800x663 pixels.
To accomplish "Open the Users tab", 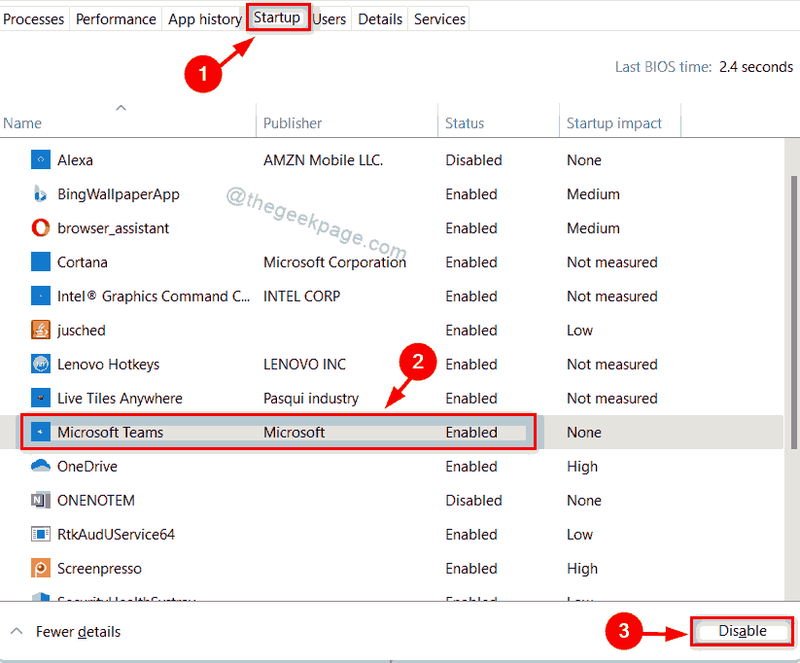I will click(x=330, y=19).
